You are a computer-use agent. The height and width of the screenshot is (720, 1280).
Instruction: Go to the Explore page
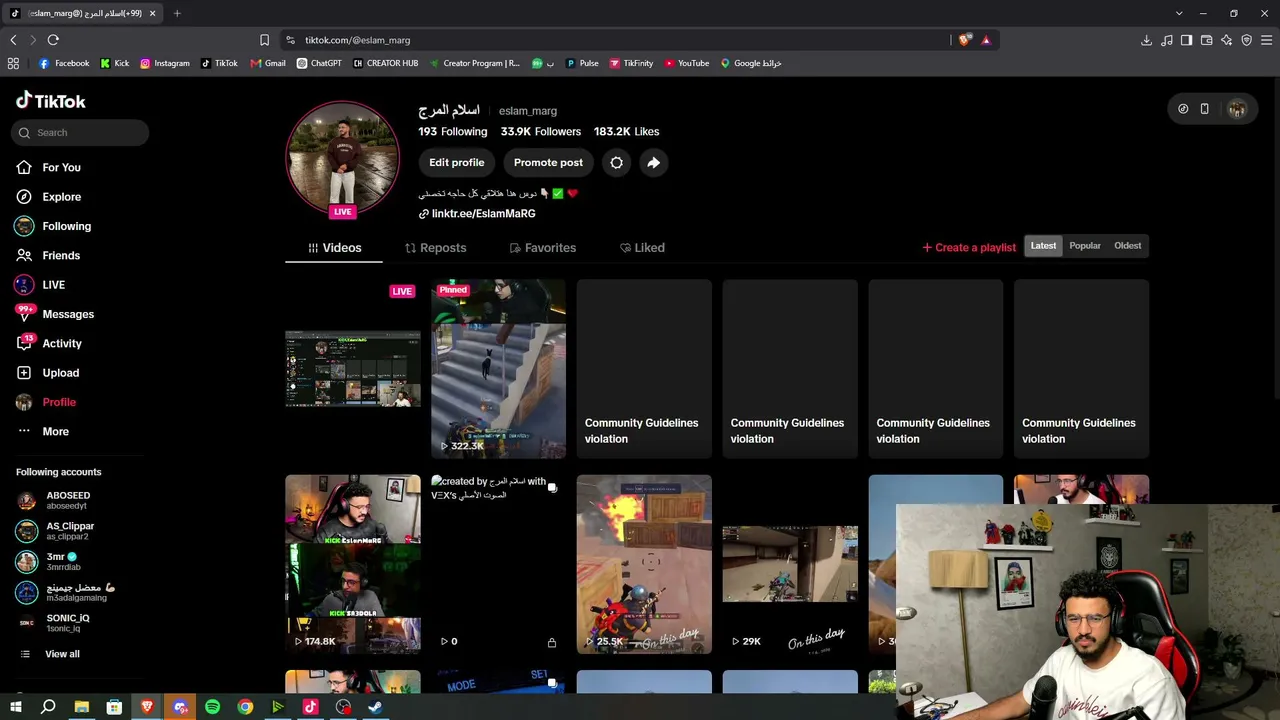click(x=61, y=197)
